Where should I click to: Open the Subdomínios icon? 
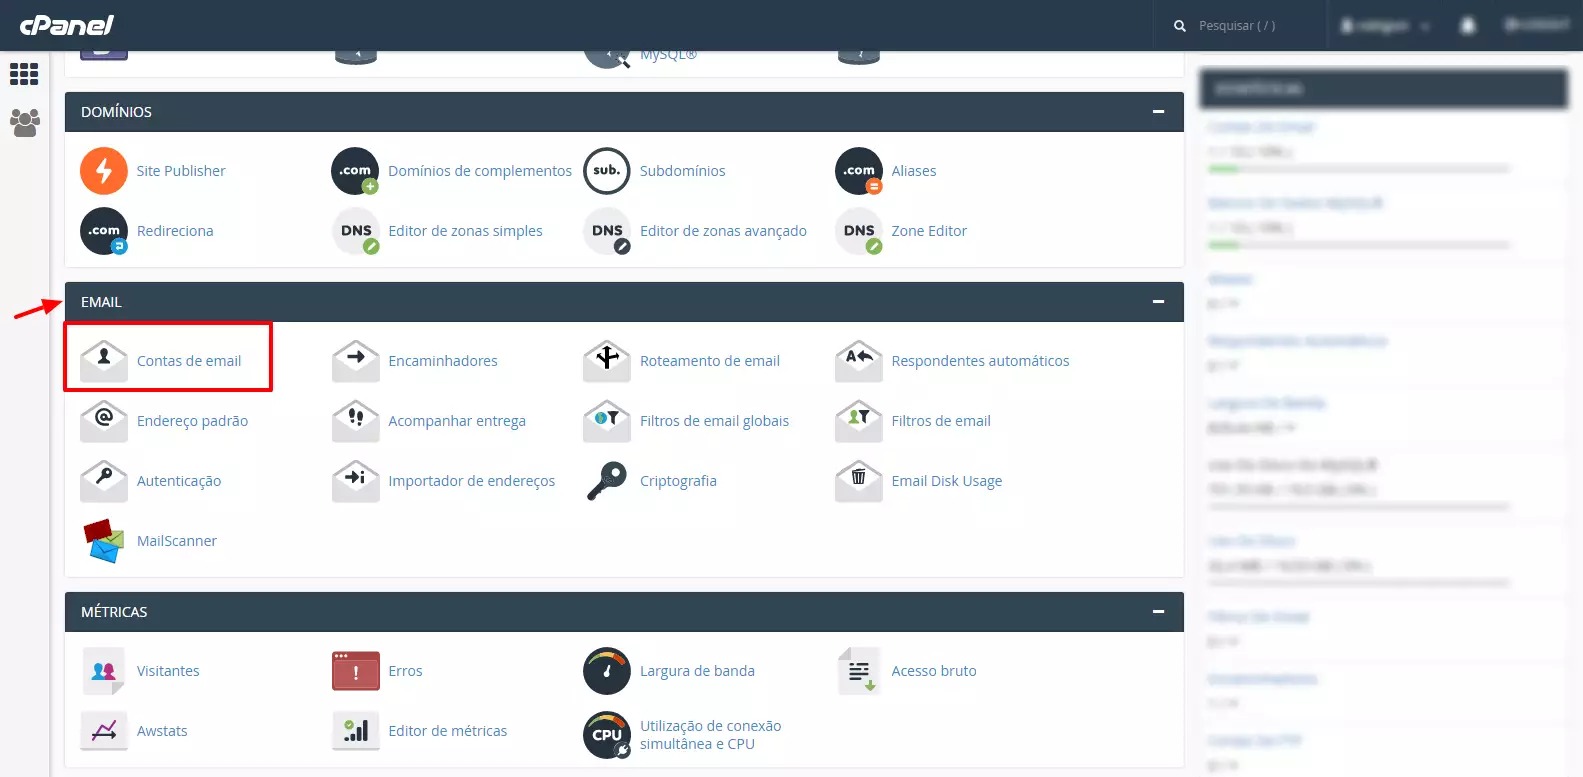click(x=607, y=171)
